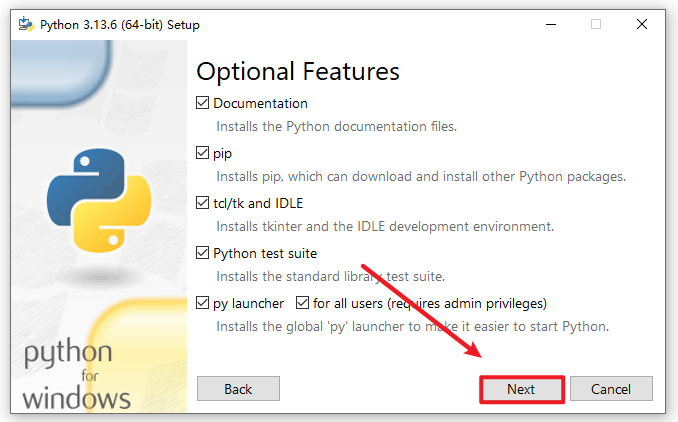678x422 pixels.
Task: Uncheck the Documentation checkbox
Action: [x=204, y=103]
